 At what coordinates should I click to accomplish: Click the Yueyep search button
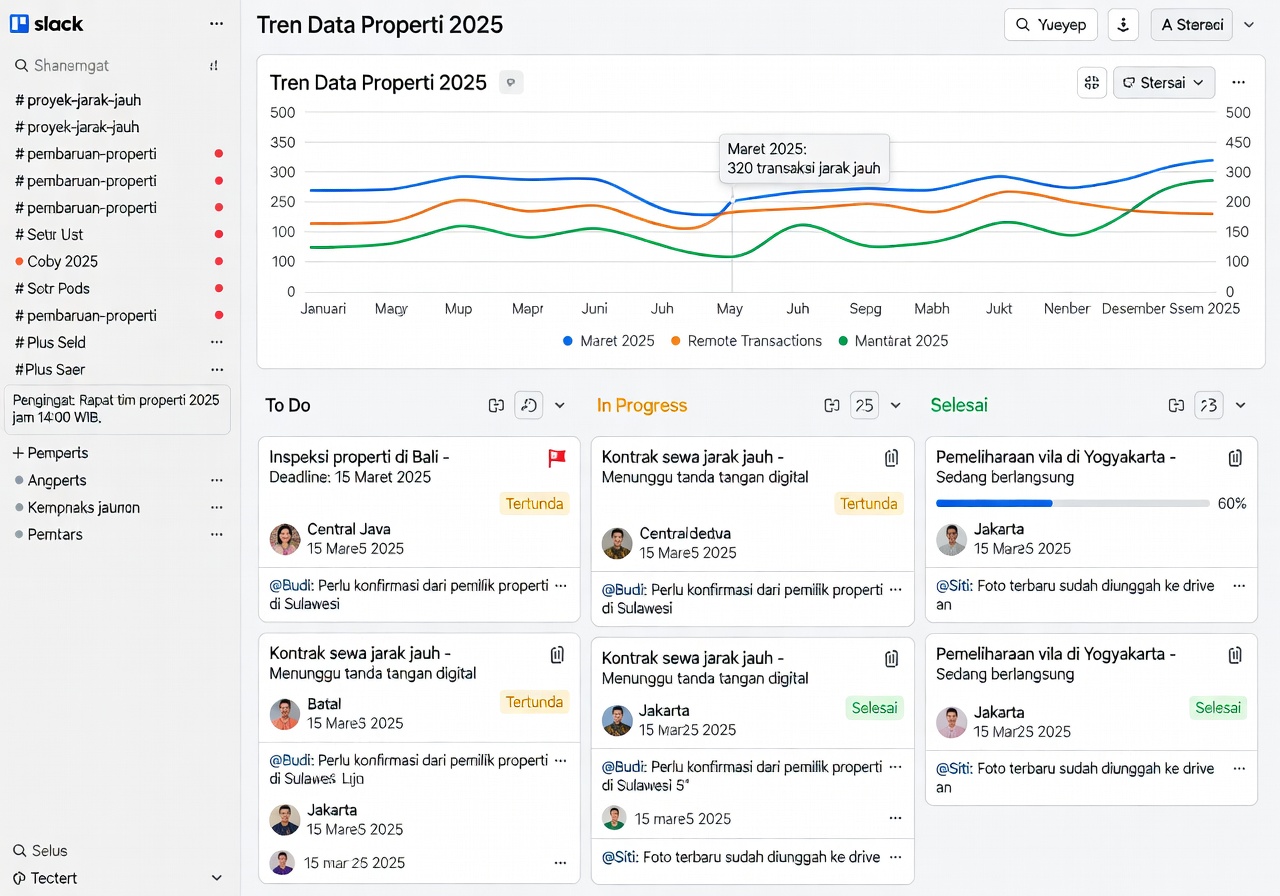point(1050,25)
